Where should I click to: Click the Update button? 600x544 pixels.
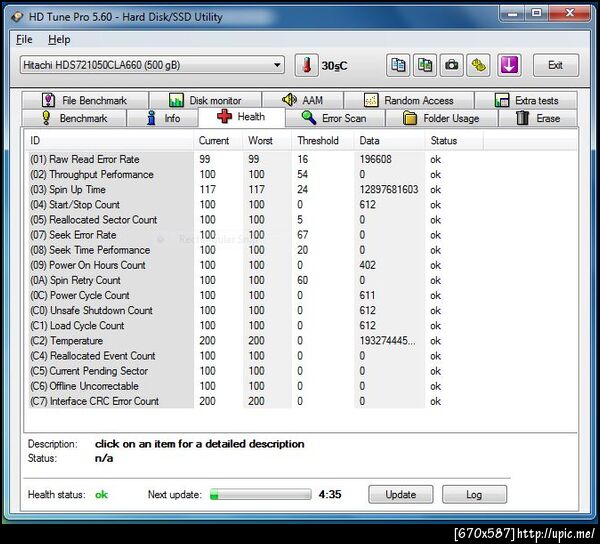pyautogui.click(x=401, y=494)
